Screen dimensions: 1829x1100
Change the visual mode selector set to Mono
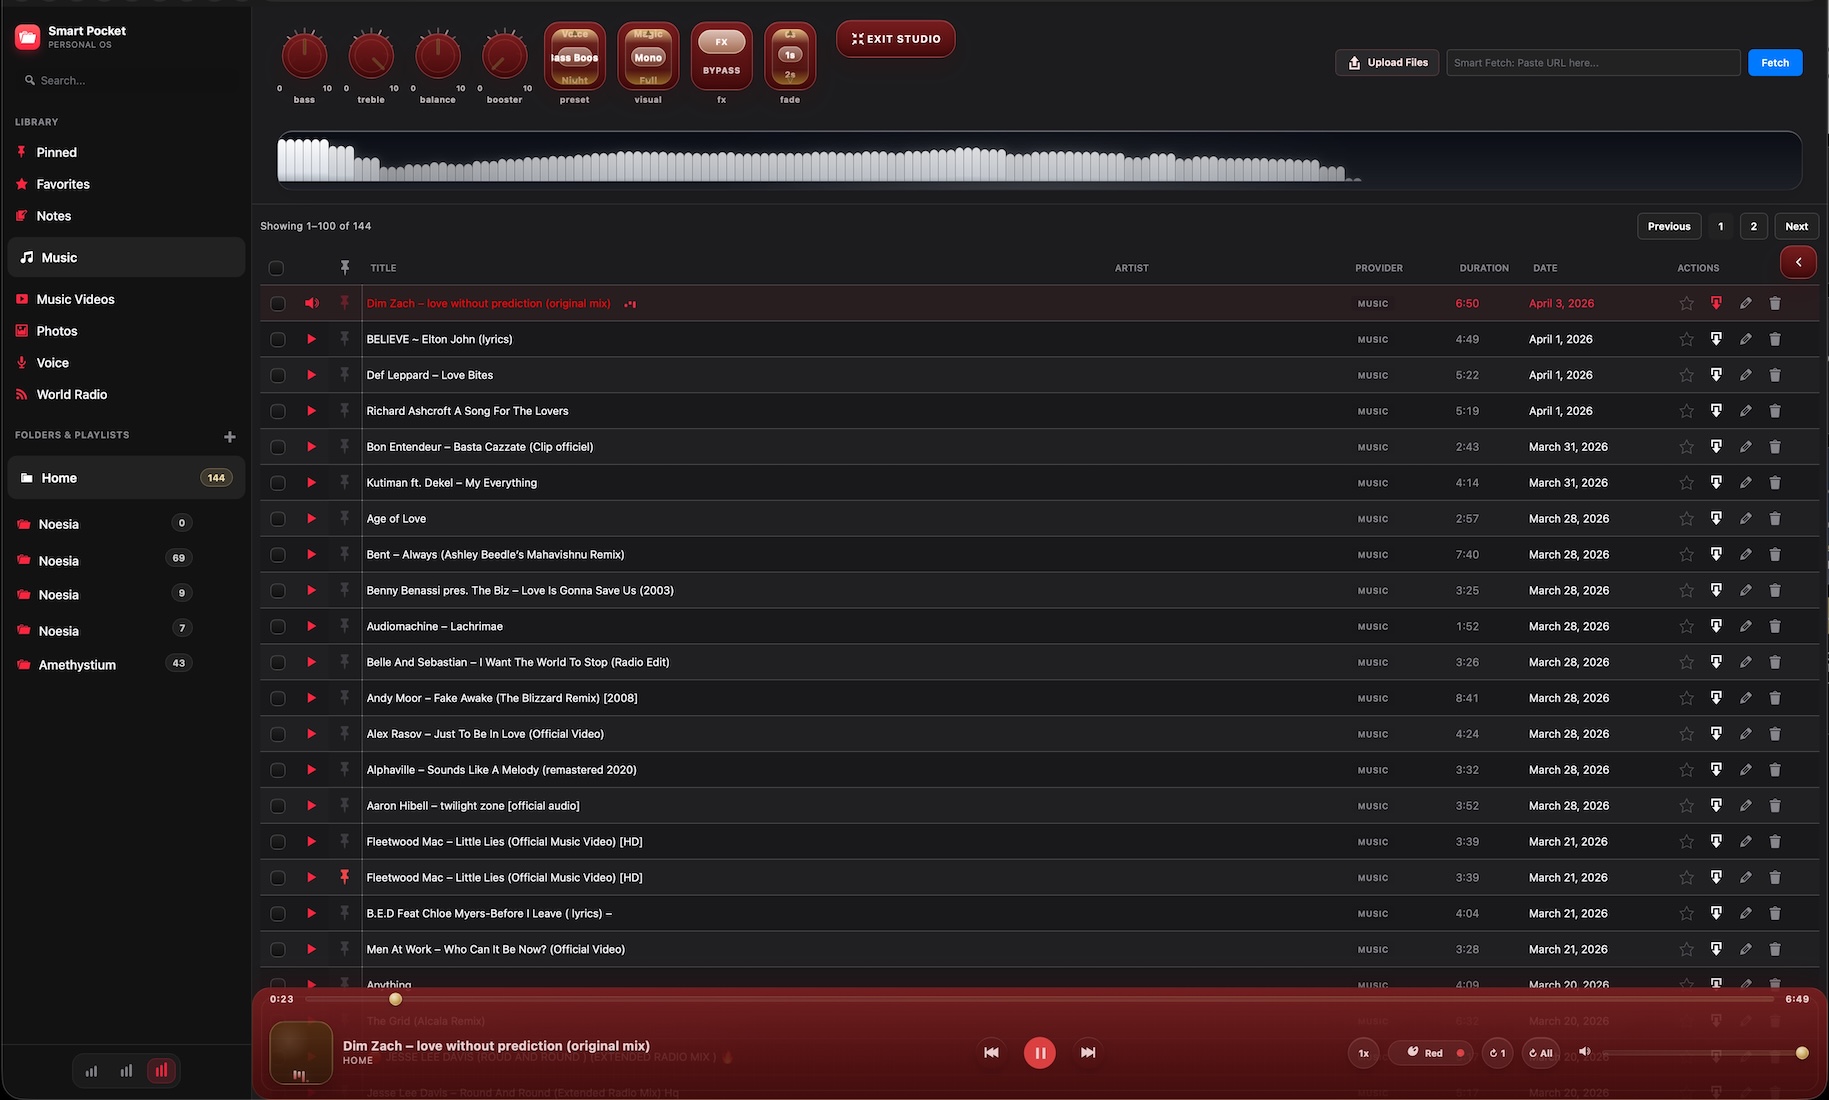pyautogui.click(x=648, y=56)
